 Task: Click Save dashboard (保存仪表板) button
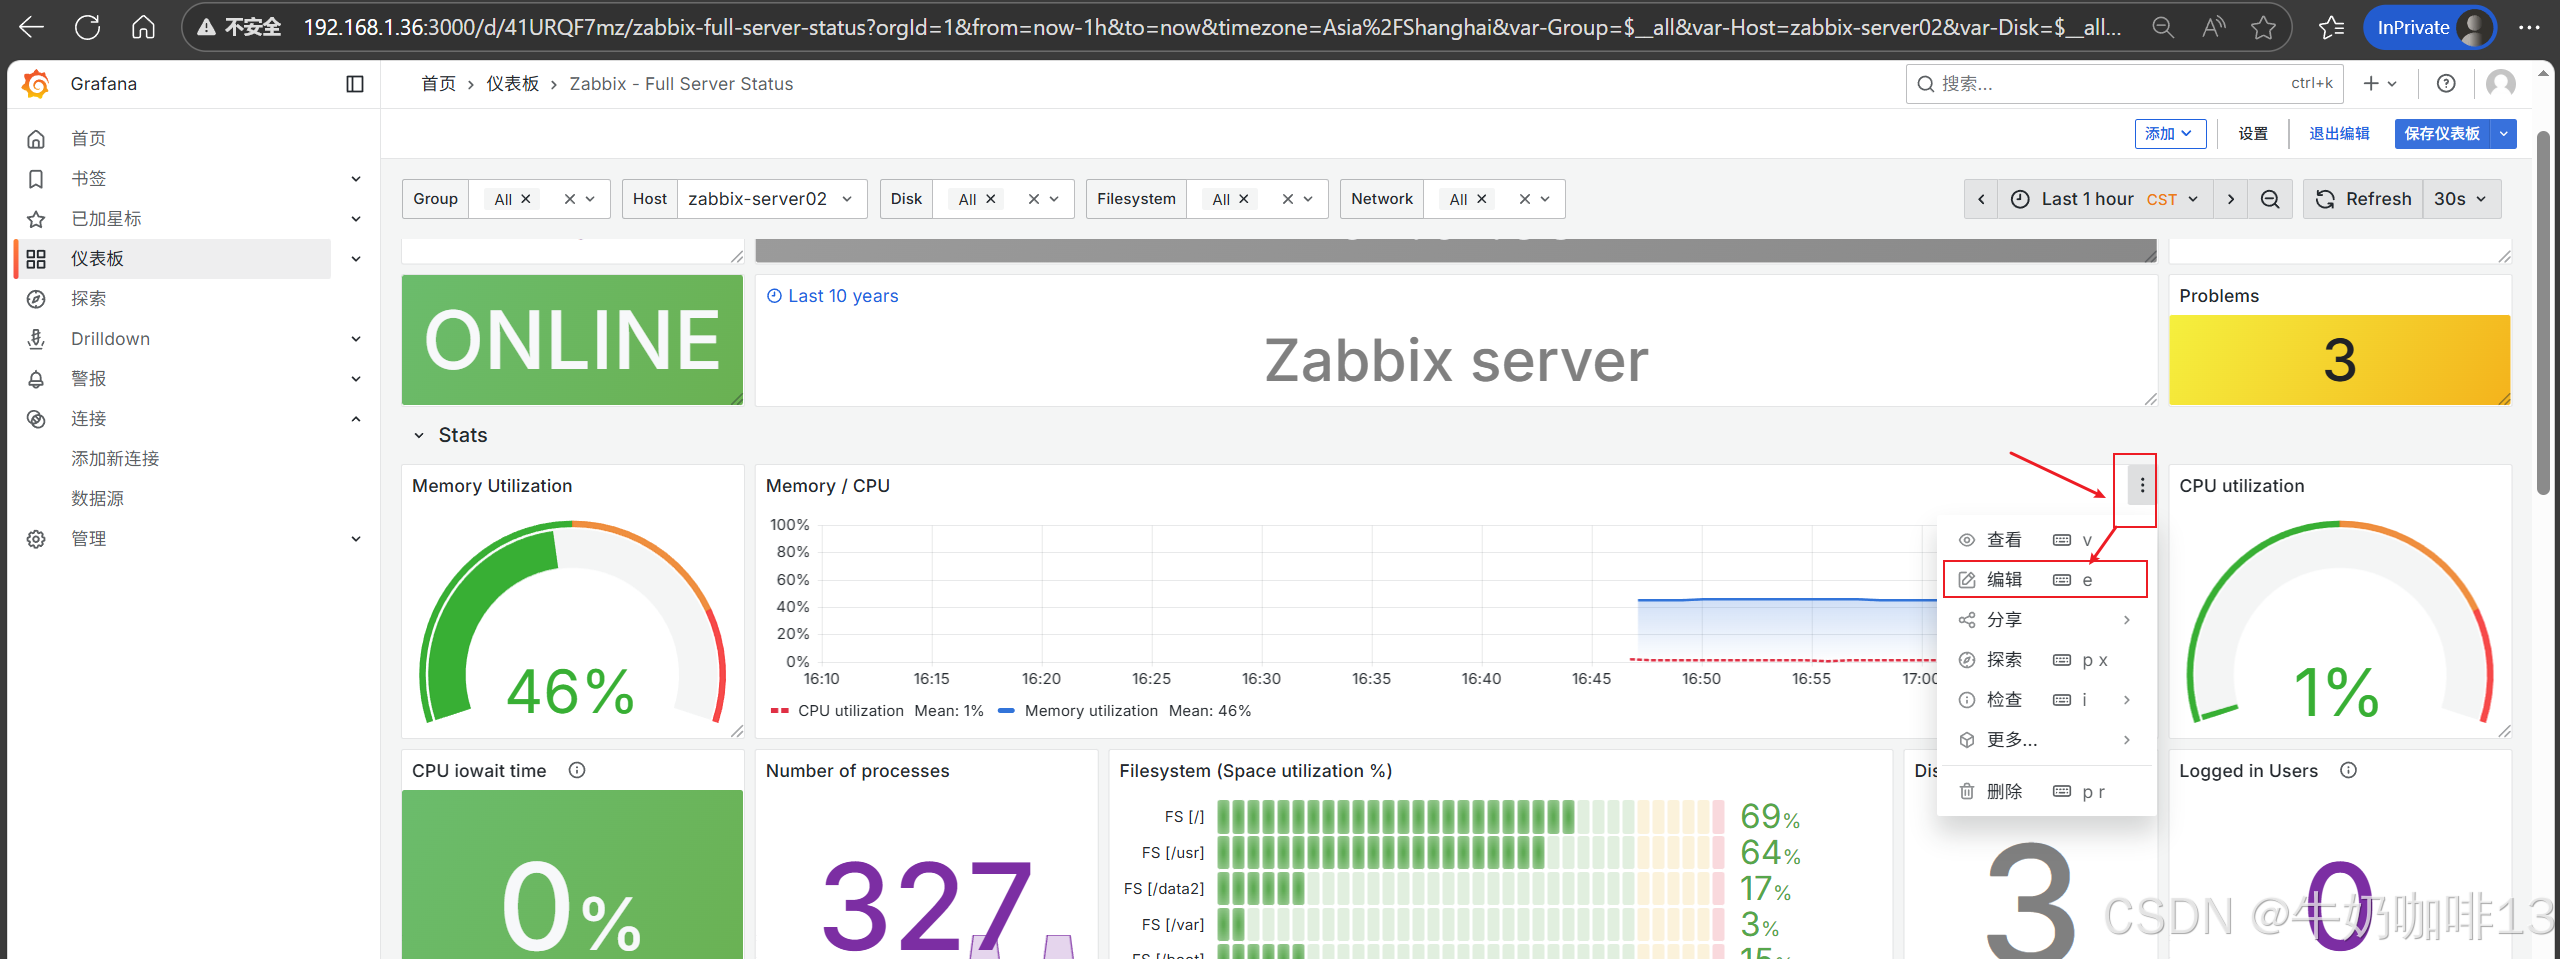2442,134
